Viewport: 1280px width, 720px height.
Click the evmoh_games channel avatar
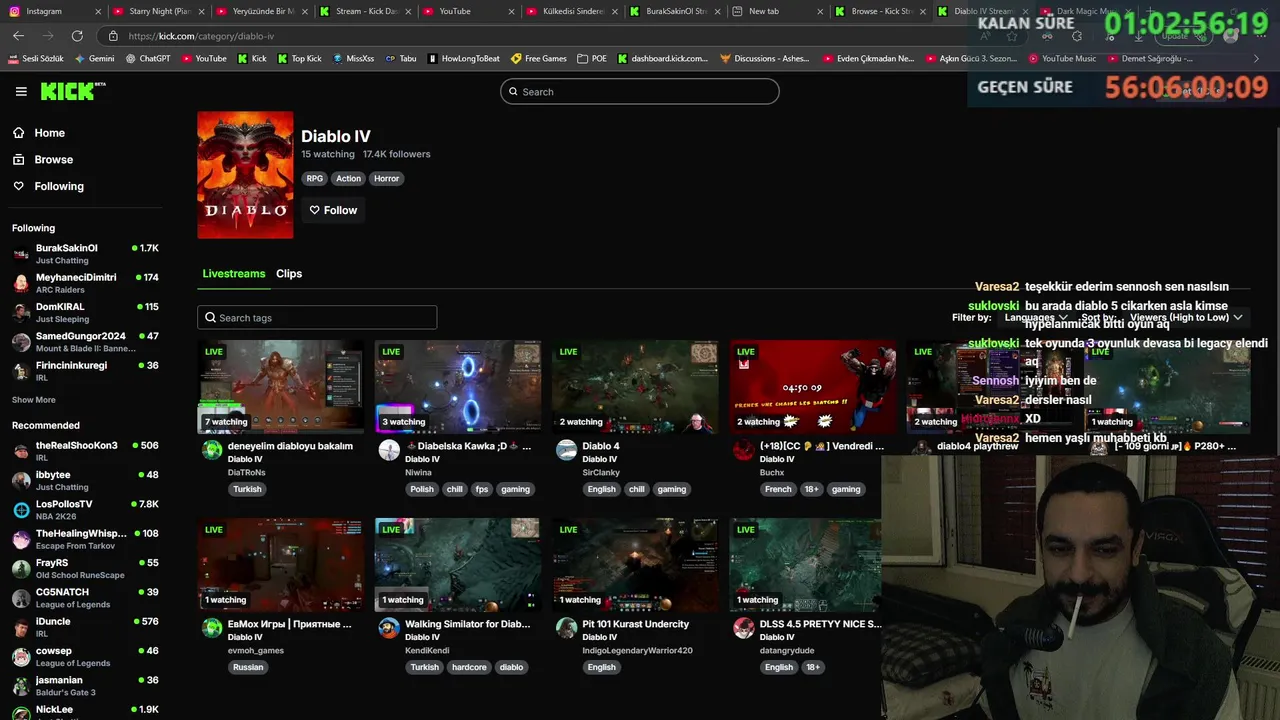point(212,628)
